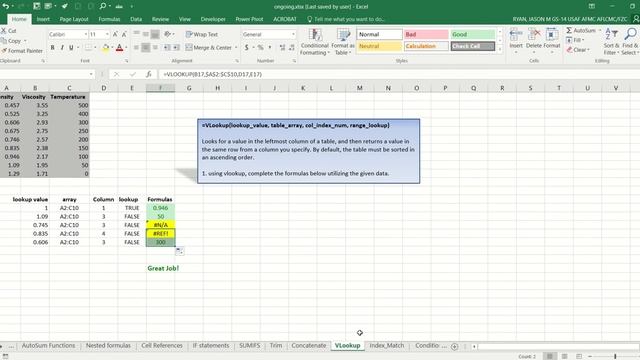This screenshot has width=640, height=360.
Task: Adjust the zoom slider in status bar
Action: [x=615, y=356]
